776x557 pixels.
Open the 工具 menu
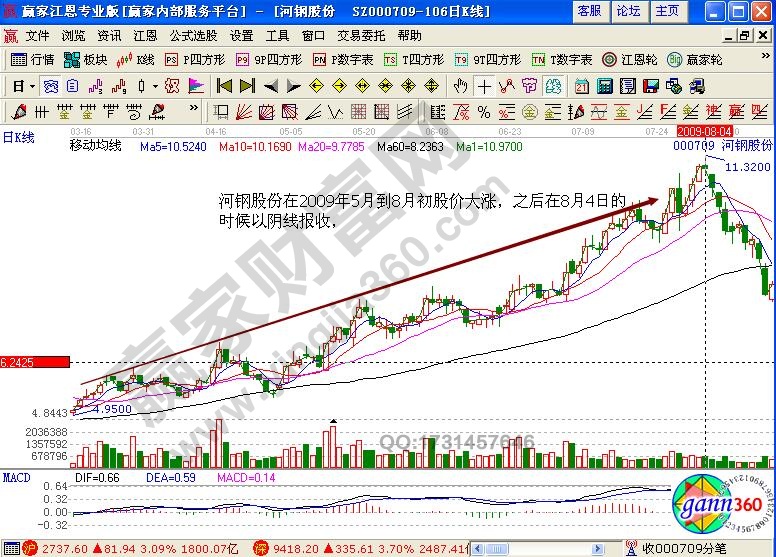pos(277,36)
